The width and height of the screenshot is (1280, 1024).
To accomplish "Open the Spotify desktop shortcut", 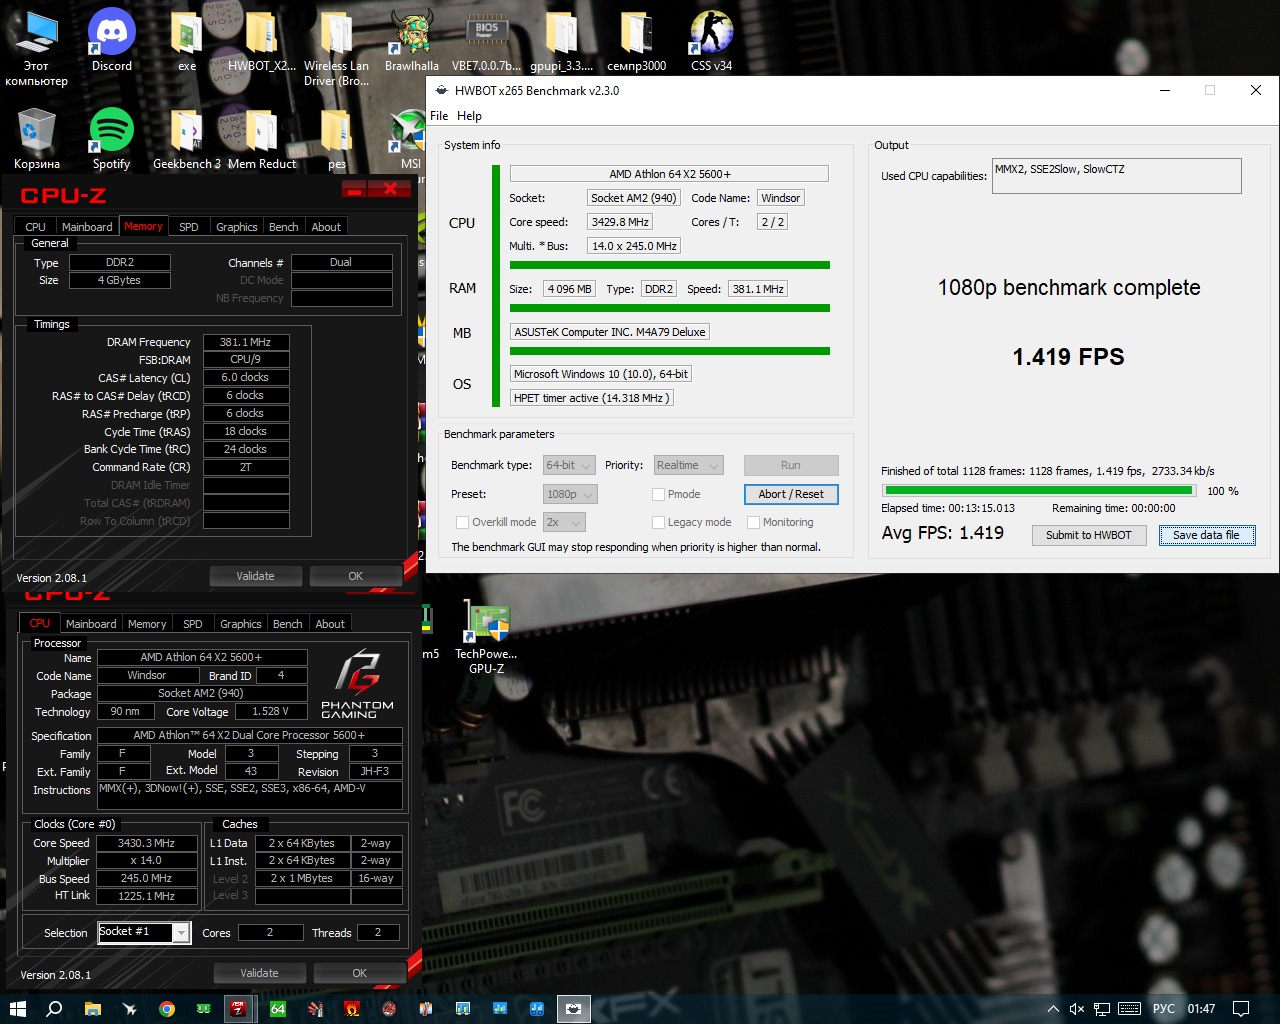I will [x=111, y=138].
